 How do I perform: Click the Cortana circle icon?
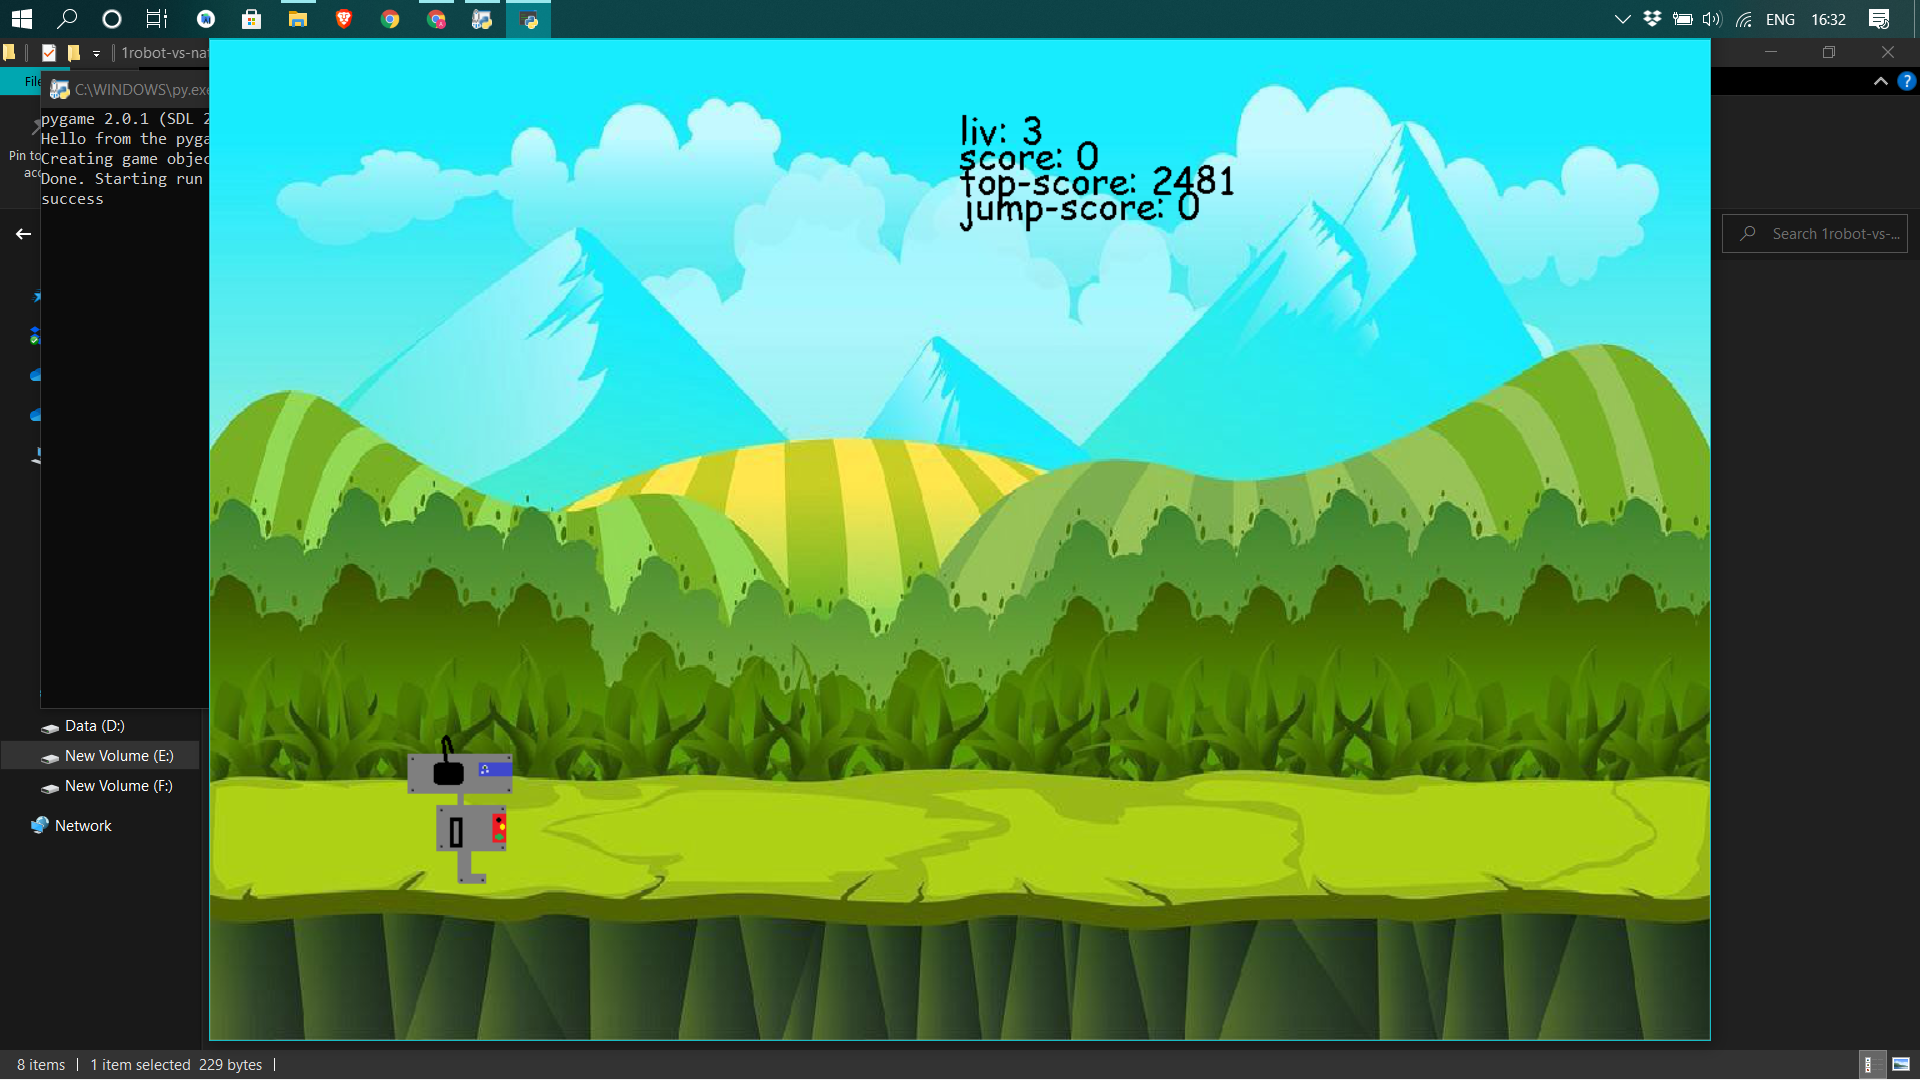click(112, 19)
